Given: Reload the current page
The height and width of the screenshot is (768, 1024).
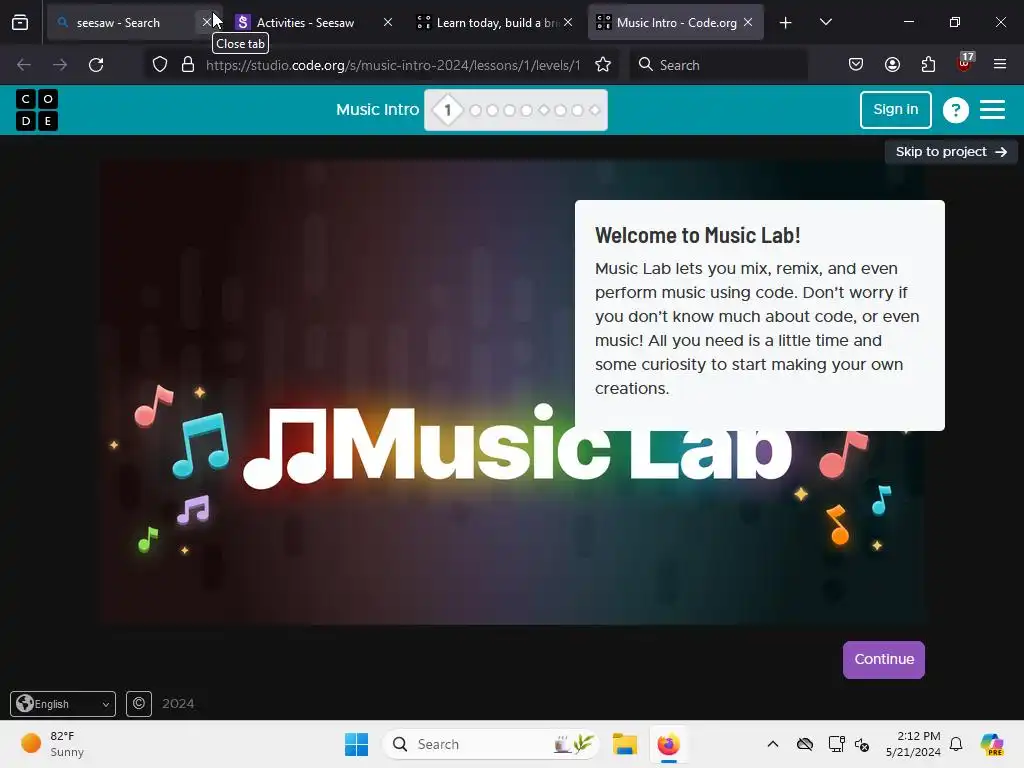Looking at the screenshot, I should 96,65.
